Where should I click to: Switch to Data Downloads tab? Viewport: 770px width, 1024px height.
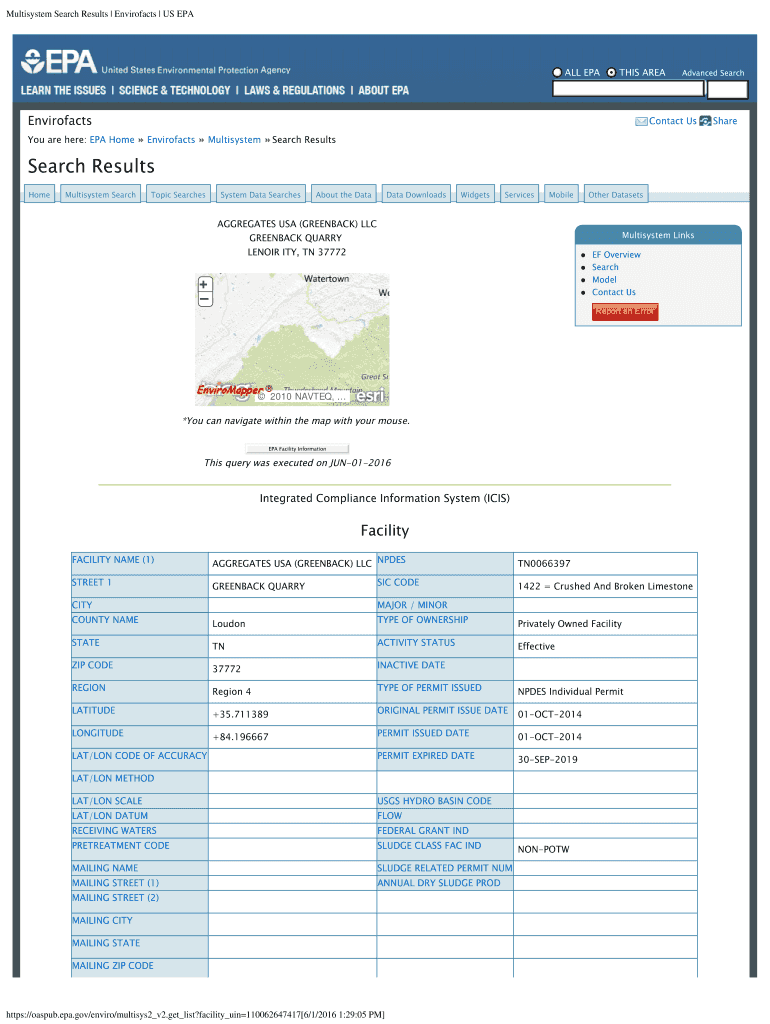coord(416,195)
